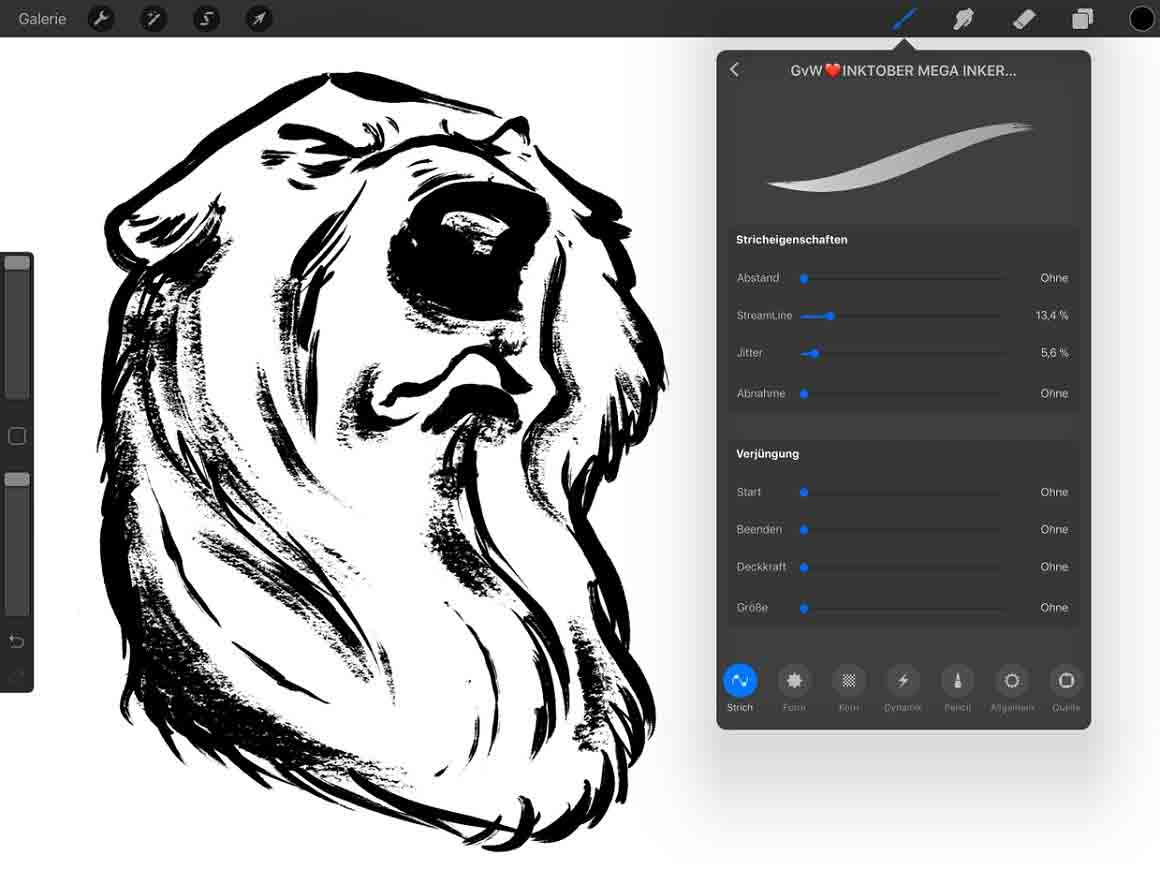Activate the selection (Auswahl) tool
This screenshot has width=1160, height=870.
[x=205, y=18]
